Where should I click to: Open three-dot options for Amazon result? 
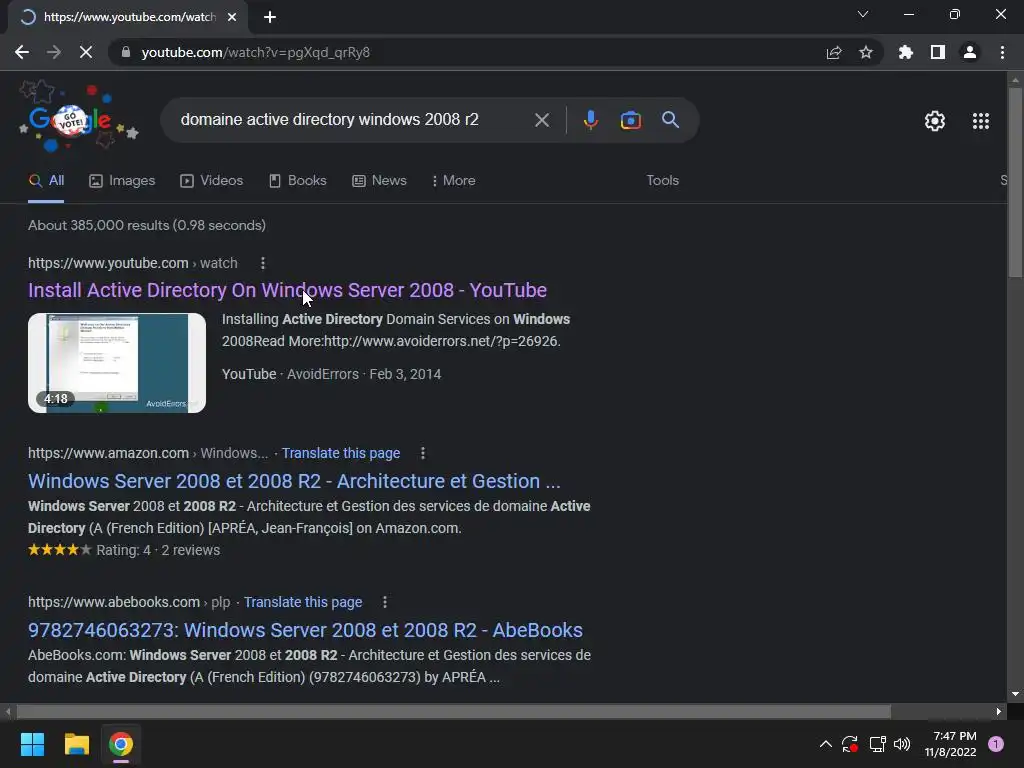click(x=423, y=453)
